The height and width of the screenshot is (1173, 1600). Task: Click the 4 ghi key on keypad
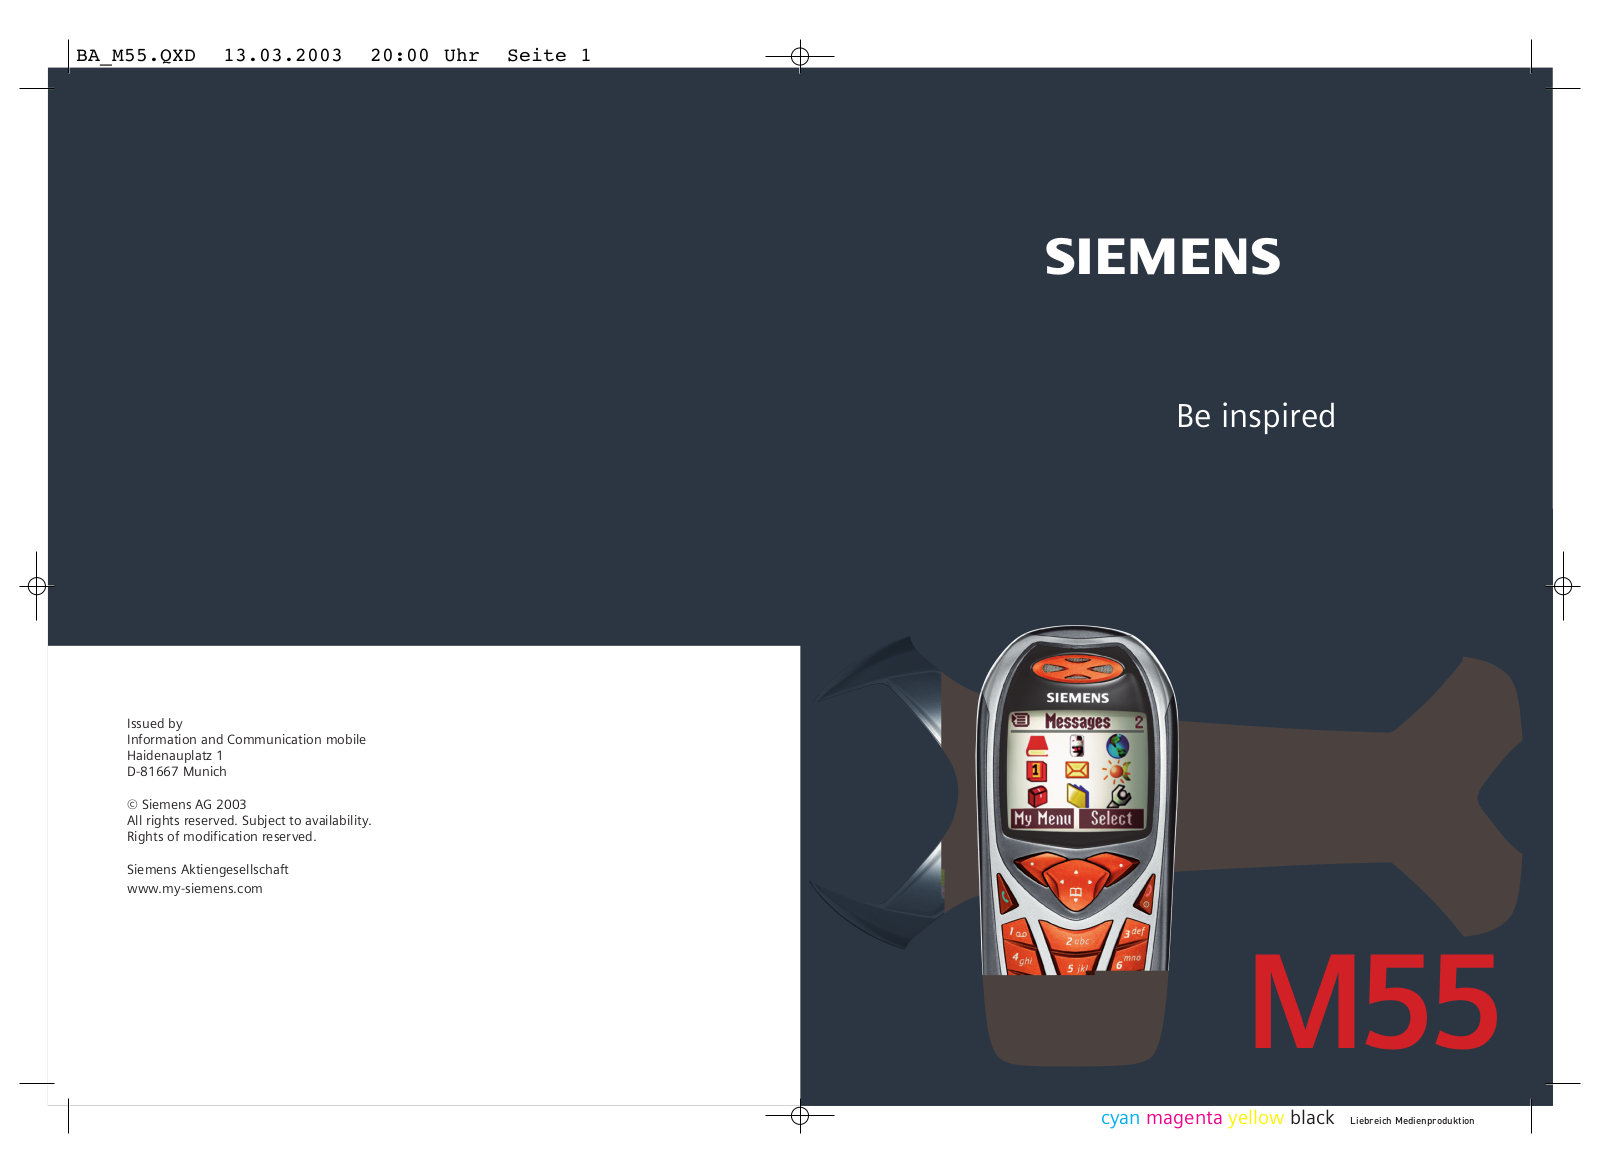tap(1022, 959)
